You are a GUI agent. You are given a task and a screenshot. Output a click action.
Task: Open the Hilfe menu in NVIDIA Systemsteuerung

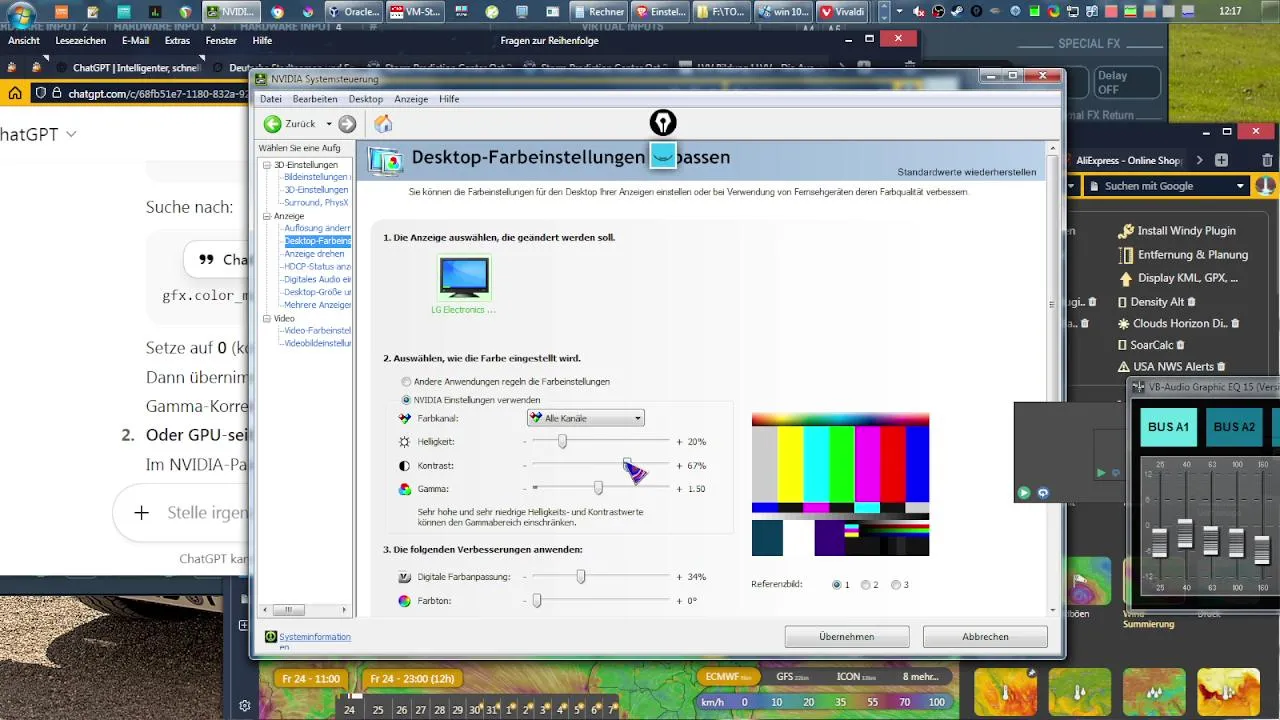tap(449, 99)
